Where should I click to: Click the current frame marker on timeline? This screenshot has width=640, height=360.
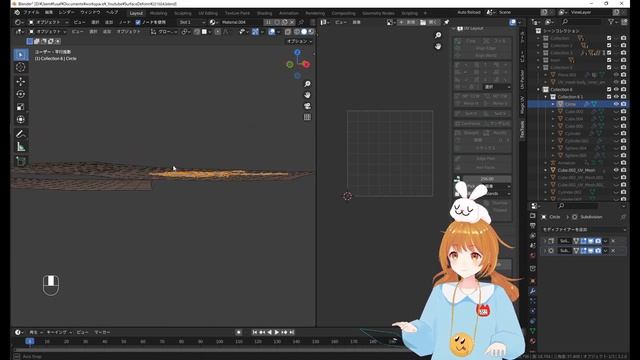coord(29,341)
